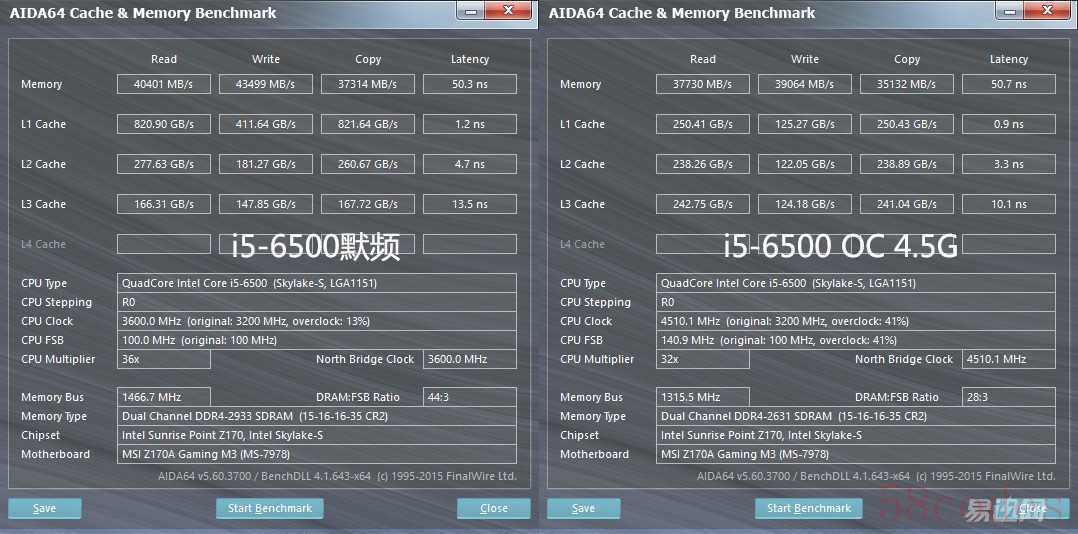Close the right AIDA64 window via title bar X
1078x534 pixels.
[1047, 10]
